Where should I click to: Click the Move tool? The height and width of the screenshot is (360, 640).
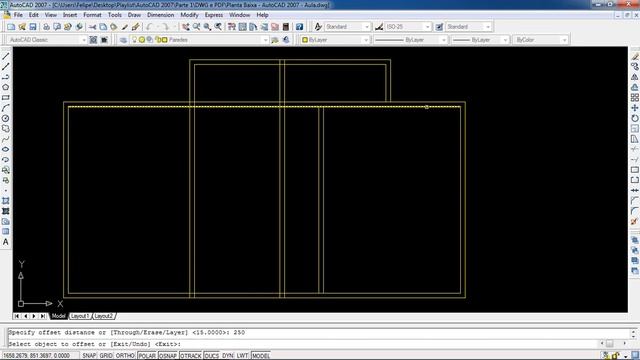pos(635,108)
